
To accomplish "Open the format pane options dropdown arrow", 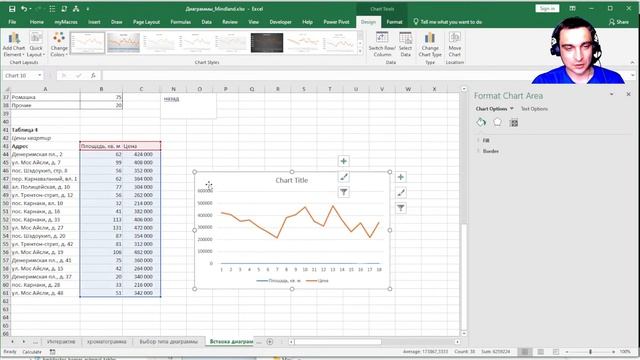I will [x=611, y=94].
